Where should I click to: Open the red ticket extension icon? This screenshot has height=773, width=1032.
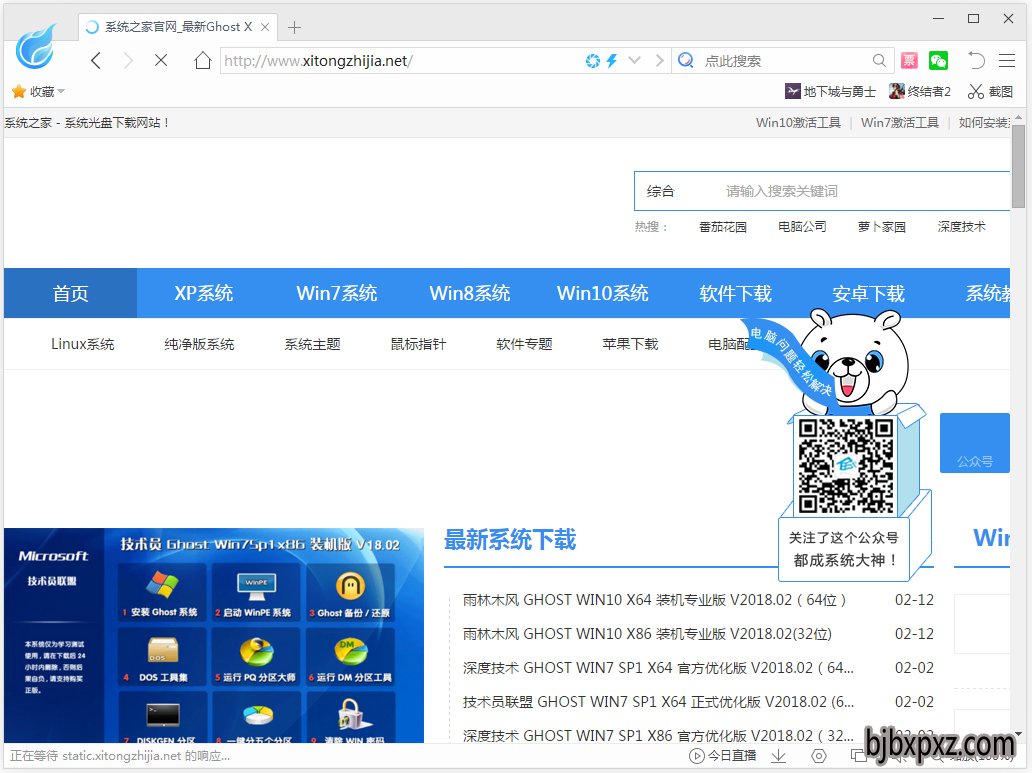tap(910, 61)
